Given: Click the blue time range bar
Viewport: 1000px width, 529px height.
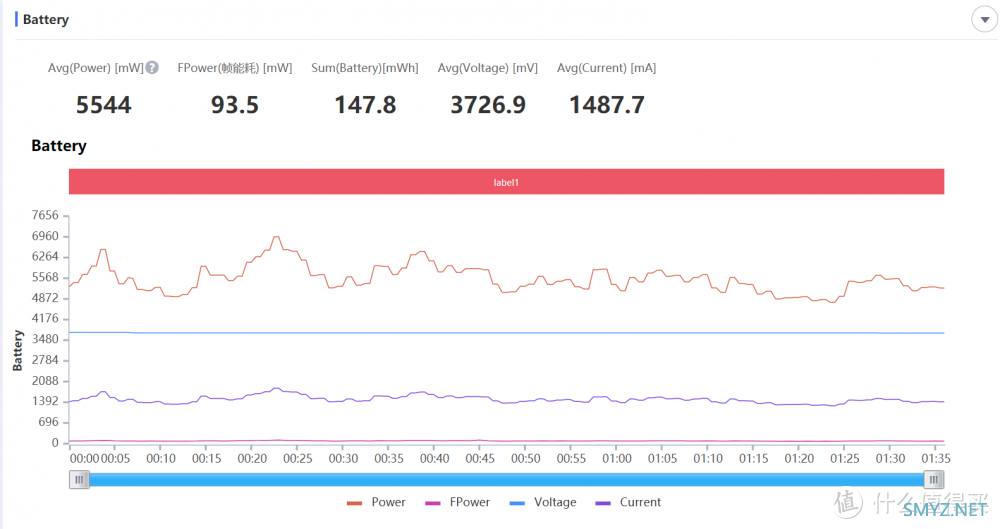Looking at the screenshot, I should tap(506, 480).
